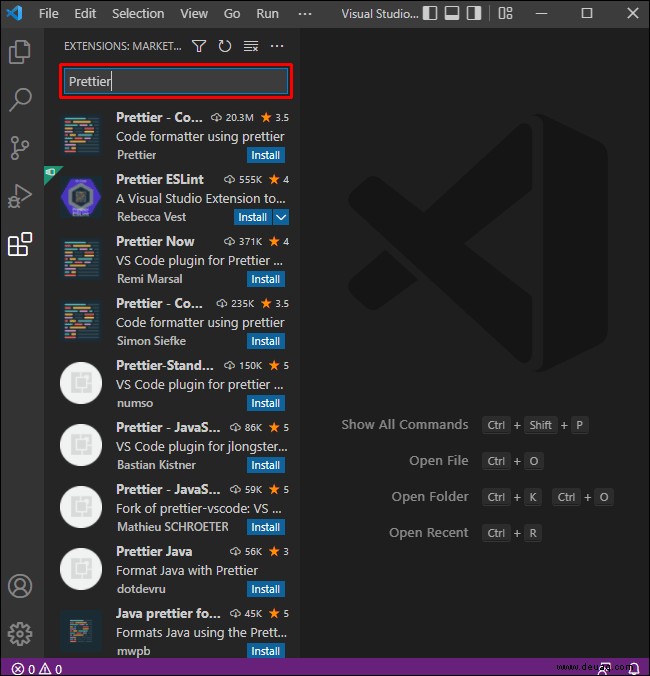The width and height of the screenshot is (650, 676).
Task: Click the filter extensions funnel icon
Action: 199,46
